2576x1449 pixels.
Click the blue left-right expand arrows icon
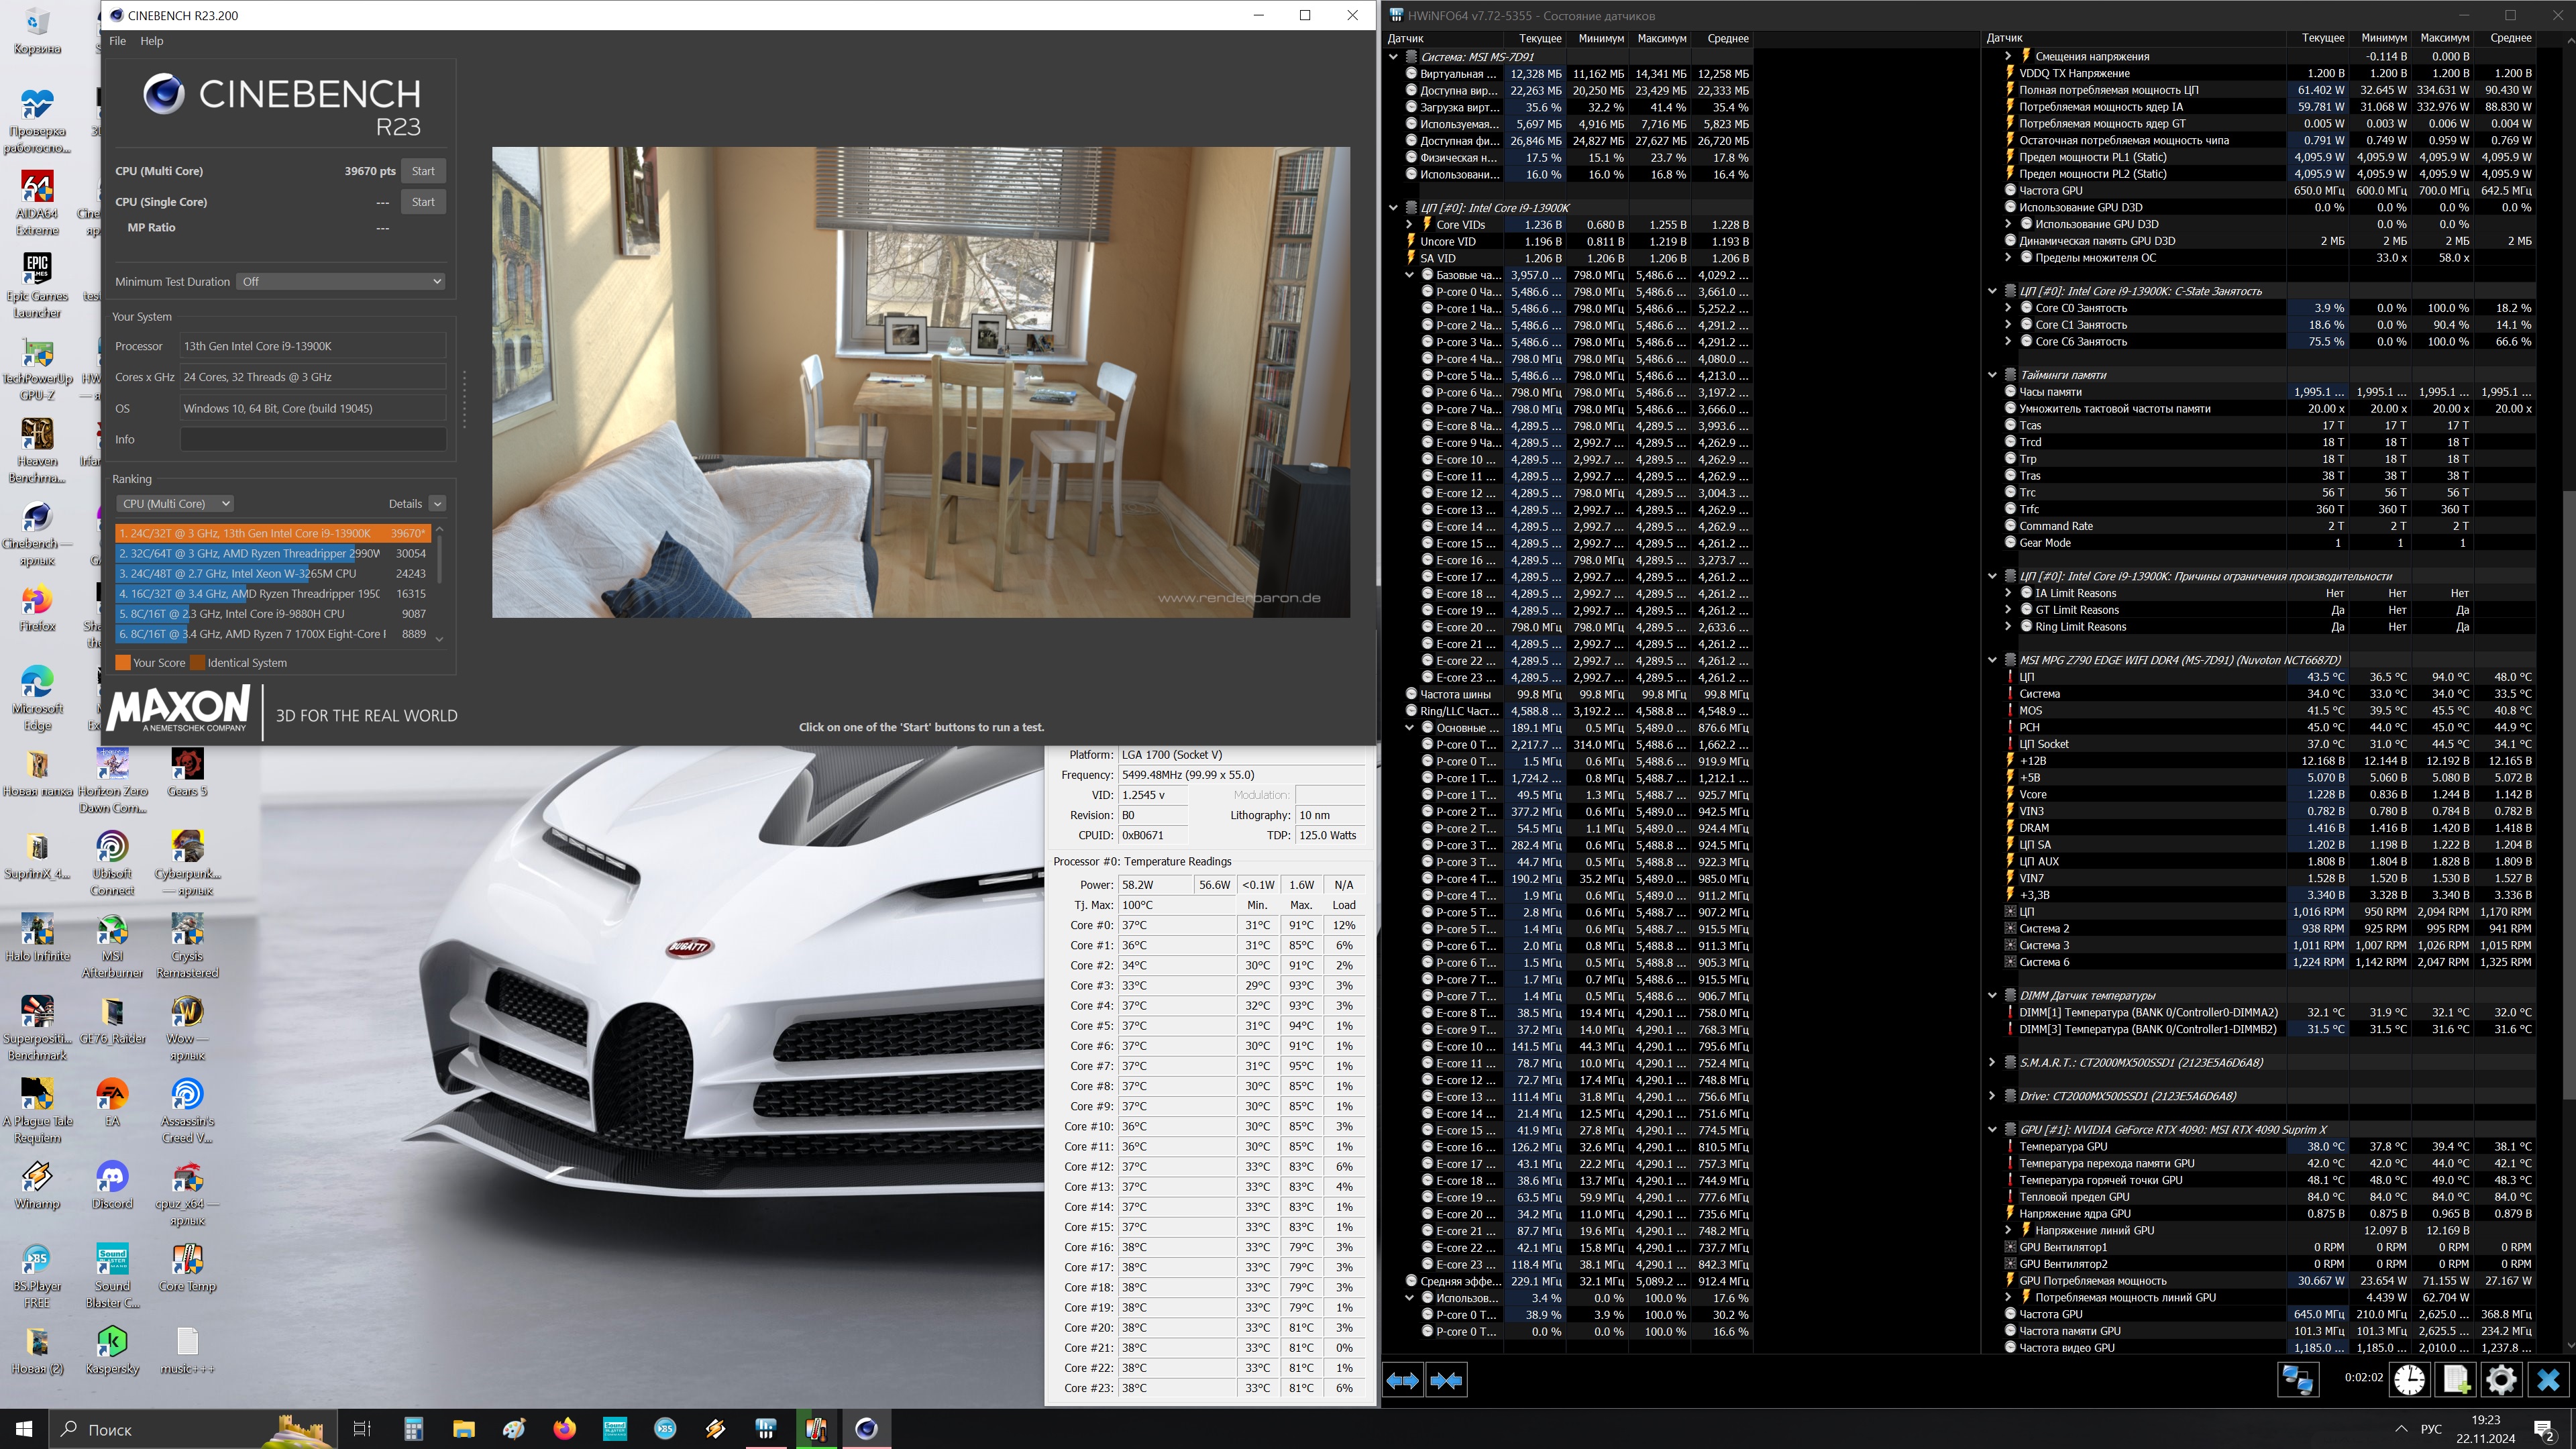[x=1402, y=1380]
